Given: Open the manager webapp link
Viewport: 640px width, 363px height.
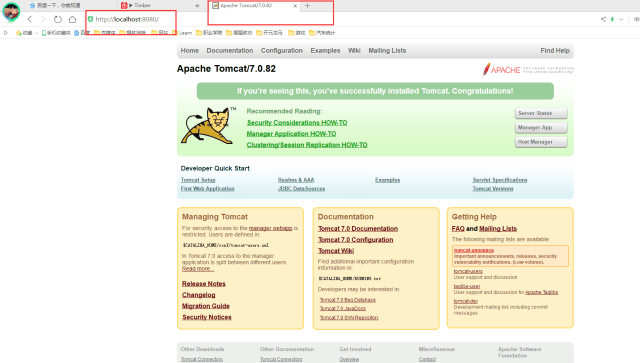Looking at the screenshot, I should tap(271, 228).
